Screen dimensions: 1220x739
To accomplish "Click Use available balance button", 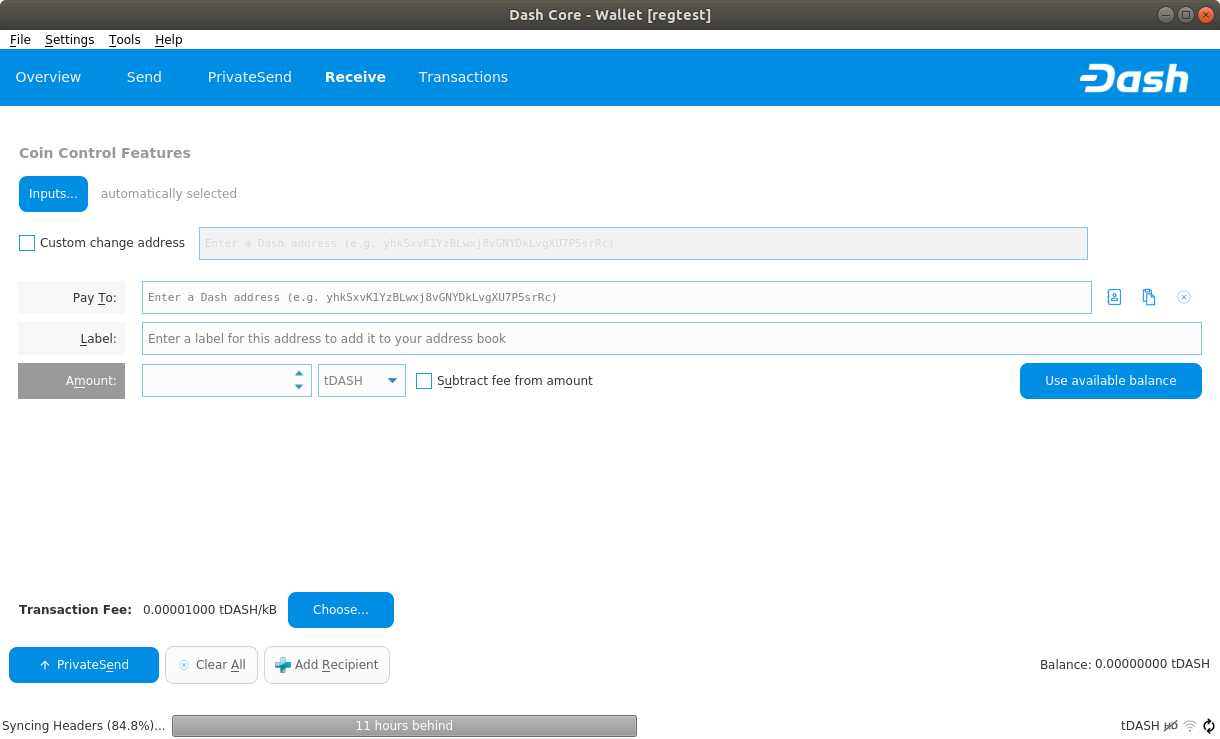I will 1111,381.
